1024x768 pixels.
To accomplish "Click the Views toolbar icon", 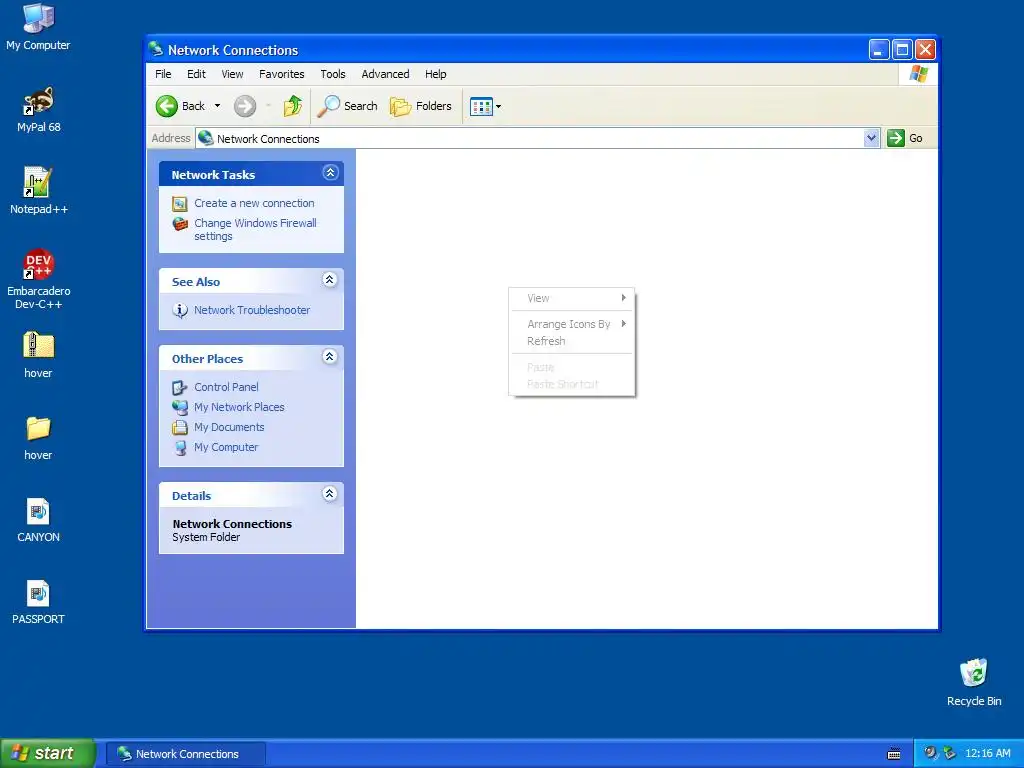I will pyautogui.click(x=481, y=106).
